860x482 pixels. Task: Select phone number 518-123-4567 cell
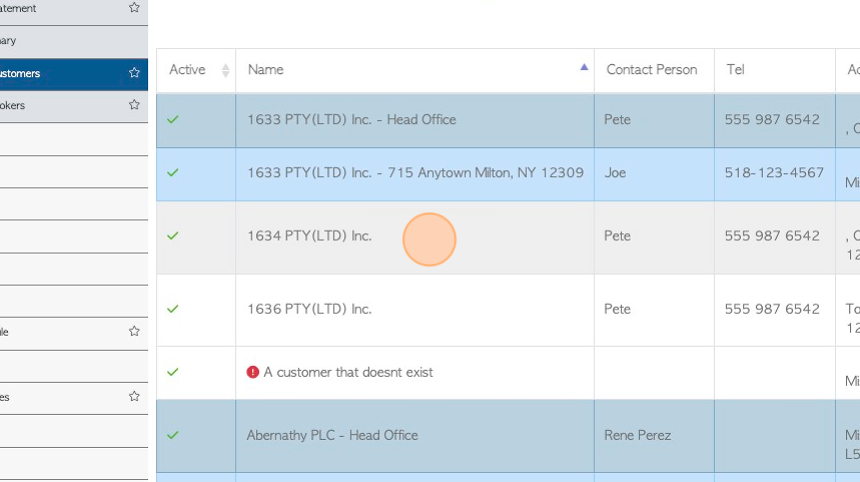tap(774, 173)
